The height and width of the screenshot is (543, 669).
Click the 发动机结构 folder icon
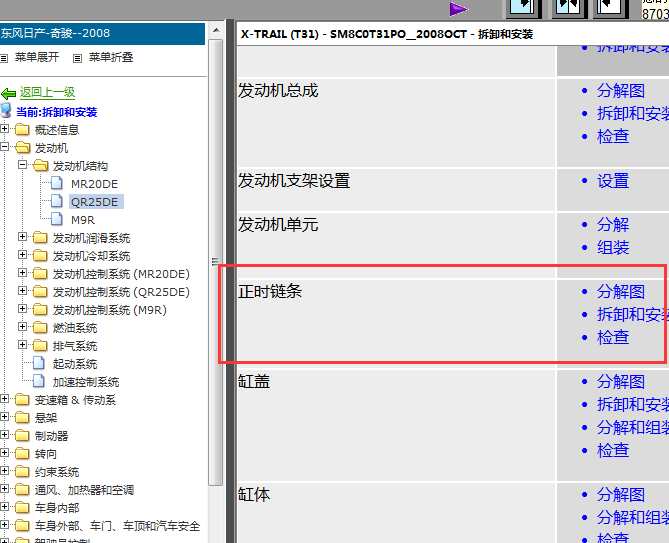tap(41, 166)
